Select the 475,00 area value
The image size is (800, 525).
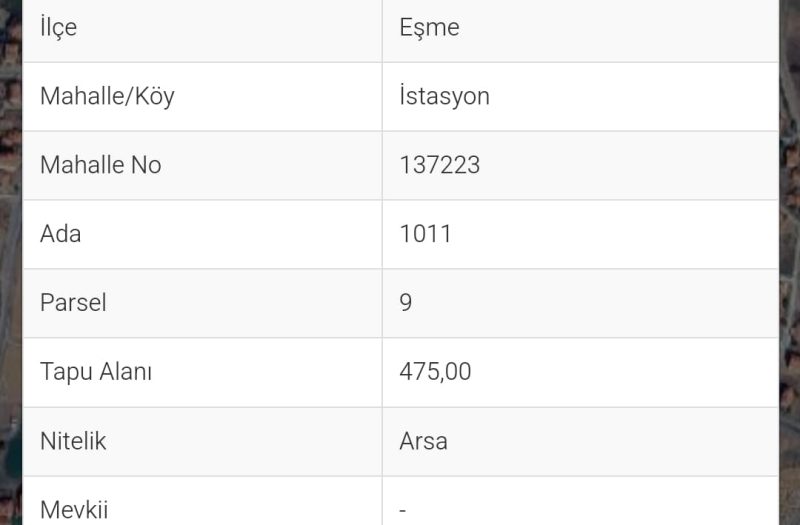(435, 372)
